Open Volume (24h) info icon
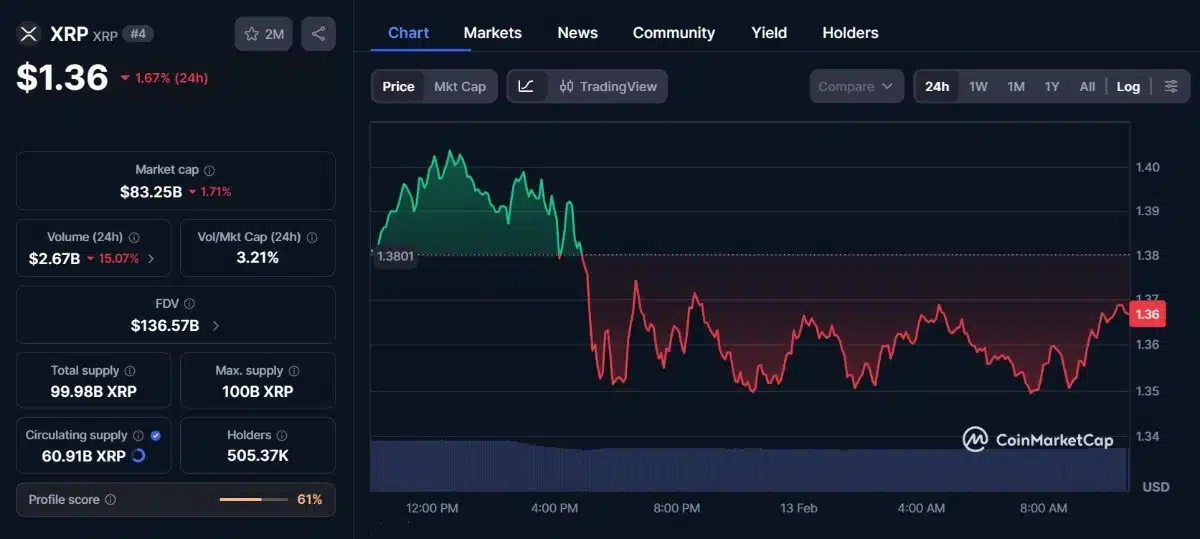1200x539 pixels. (134, 237)
